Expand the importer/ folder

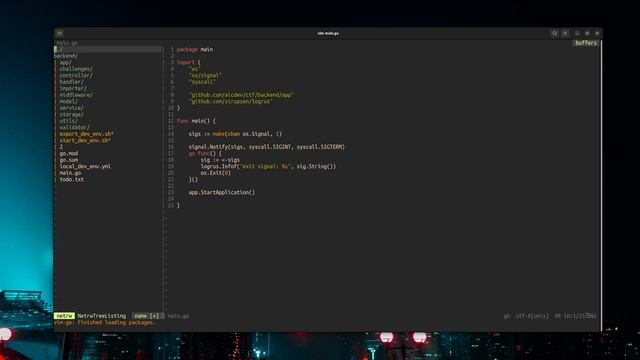point(73,89)
